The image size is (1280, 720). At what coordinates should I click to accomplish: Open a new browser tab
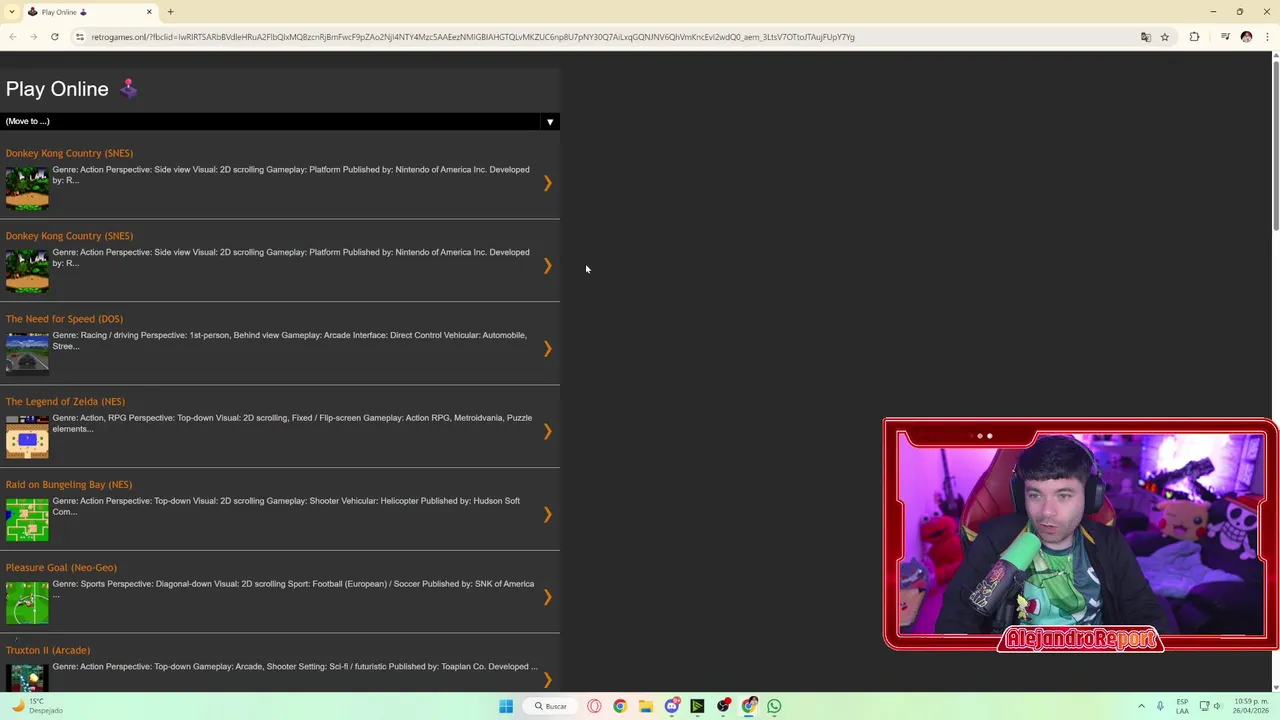(170, 12)
